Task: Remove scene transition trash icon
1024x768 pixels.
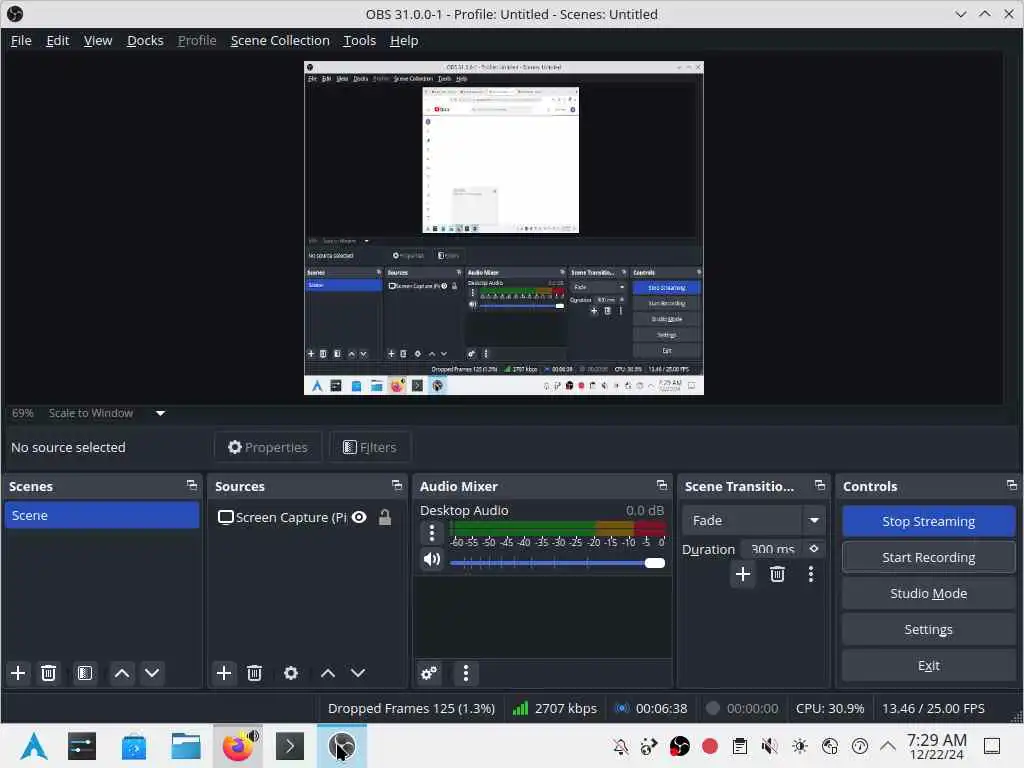Action: 777,574
